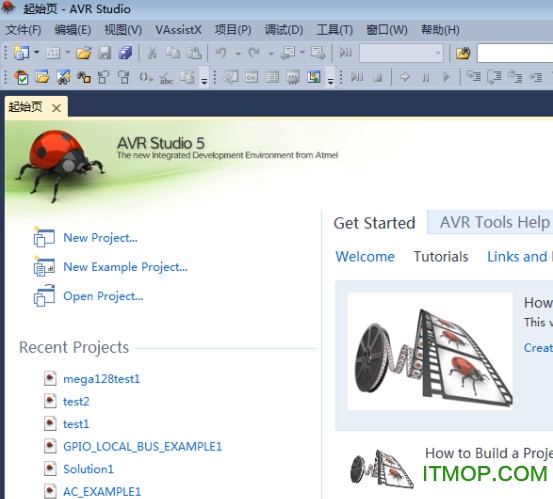Image resolution: width=553 pixels, height=499 pixels.
Task: Click the Copy icon
Action: 173,53
